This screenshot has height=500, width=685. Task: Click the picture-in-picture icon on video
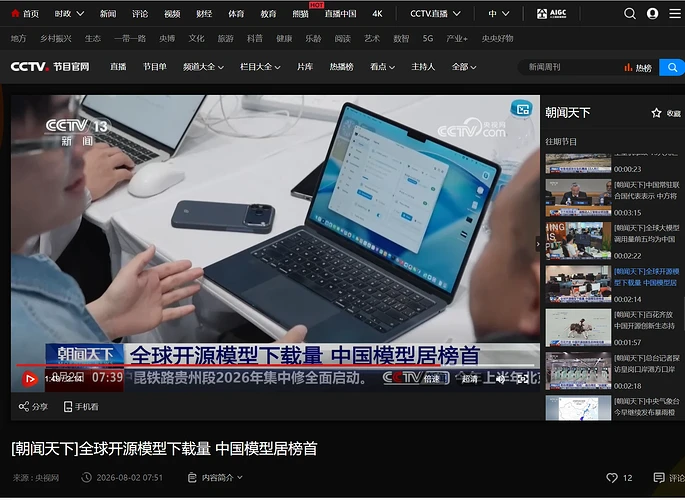click(522, 109)
